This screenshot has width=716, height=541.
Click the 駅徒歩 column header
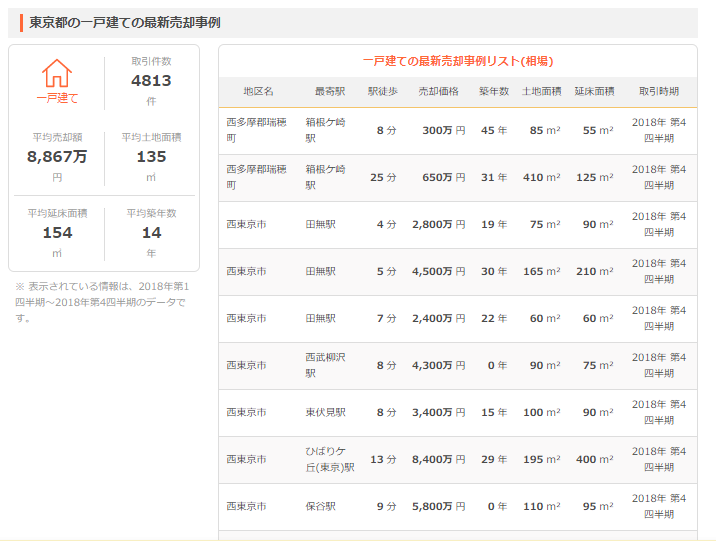[x=383, y=91]
